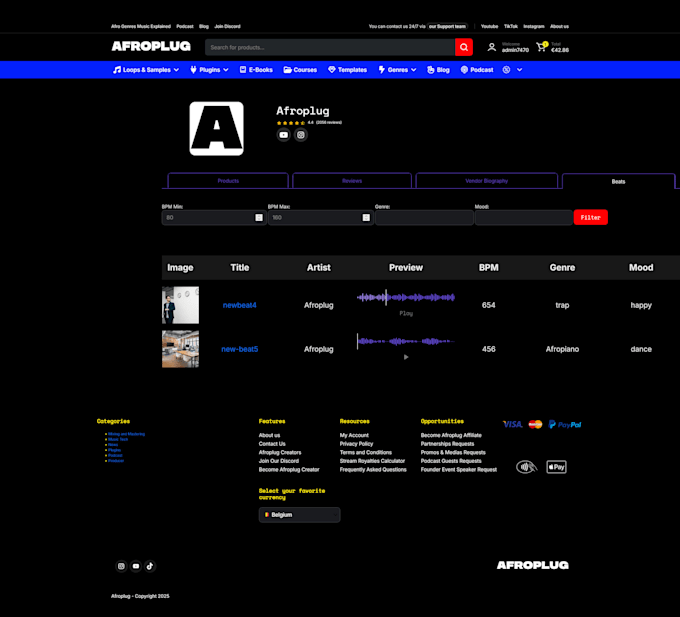
Task: Open Afro Genres Music Explained link
Action: tap(141, 26)
